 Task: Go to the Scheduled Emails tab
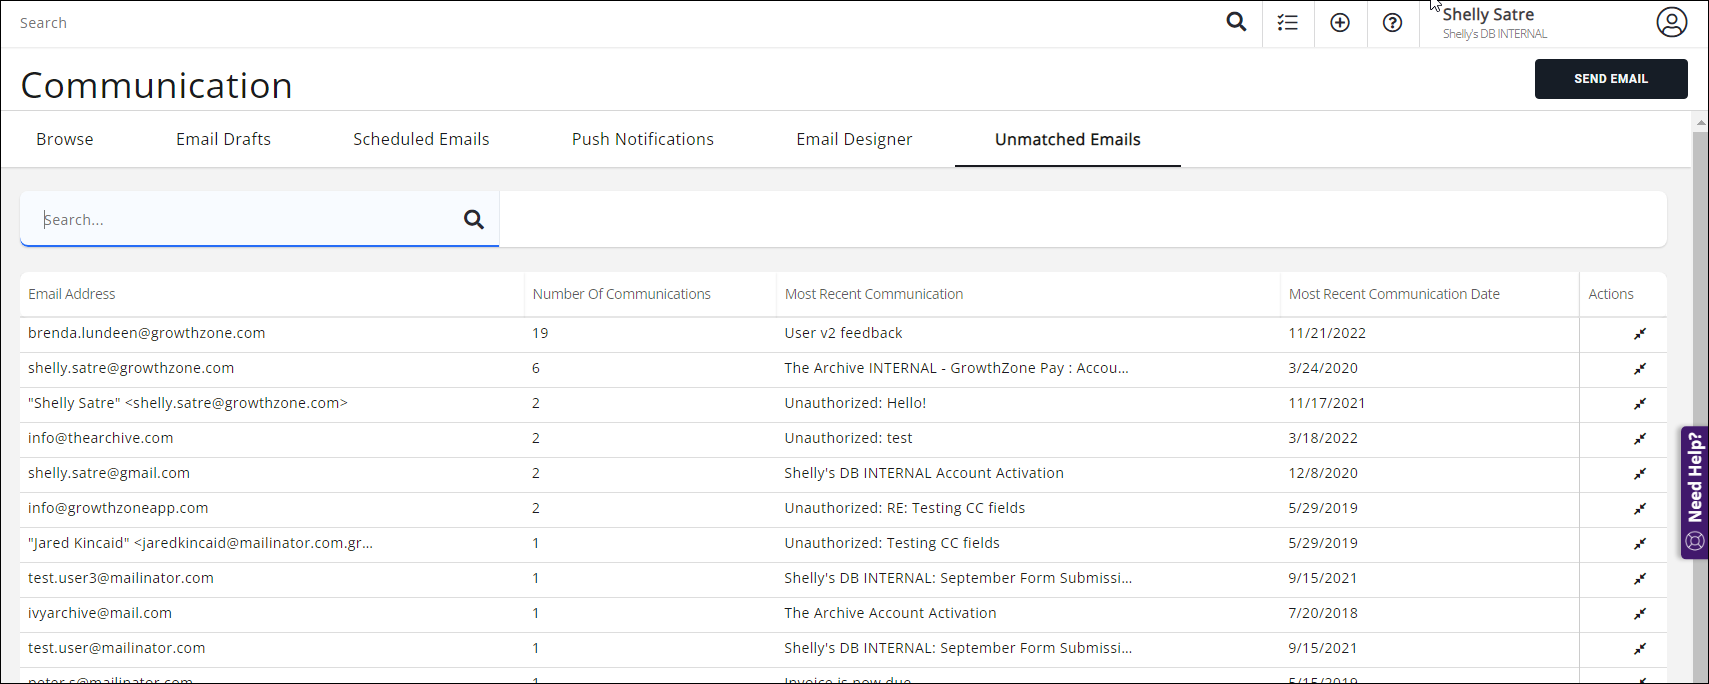pyautogui.click(x=421, y=139)
